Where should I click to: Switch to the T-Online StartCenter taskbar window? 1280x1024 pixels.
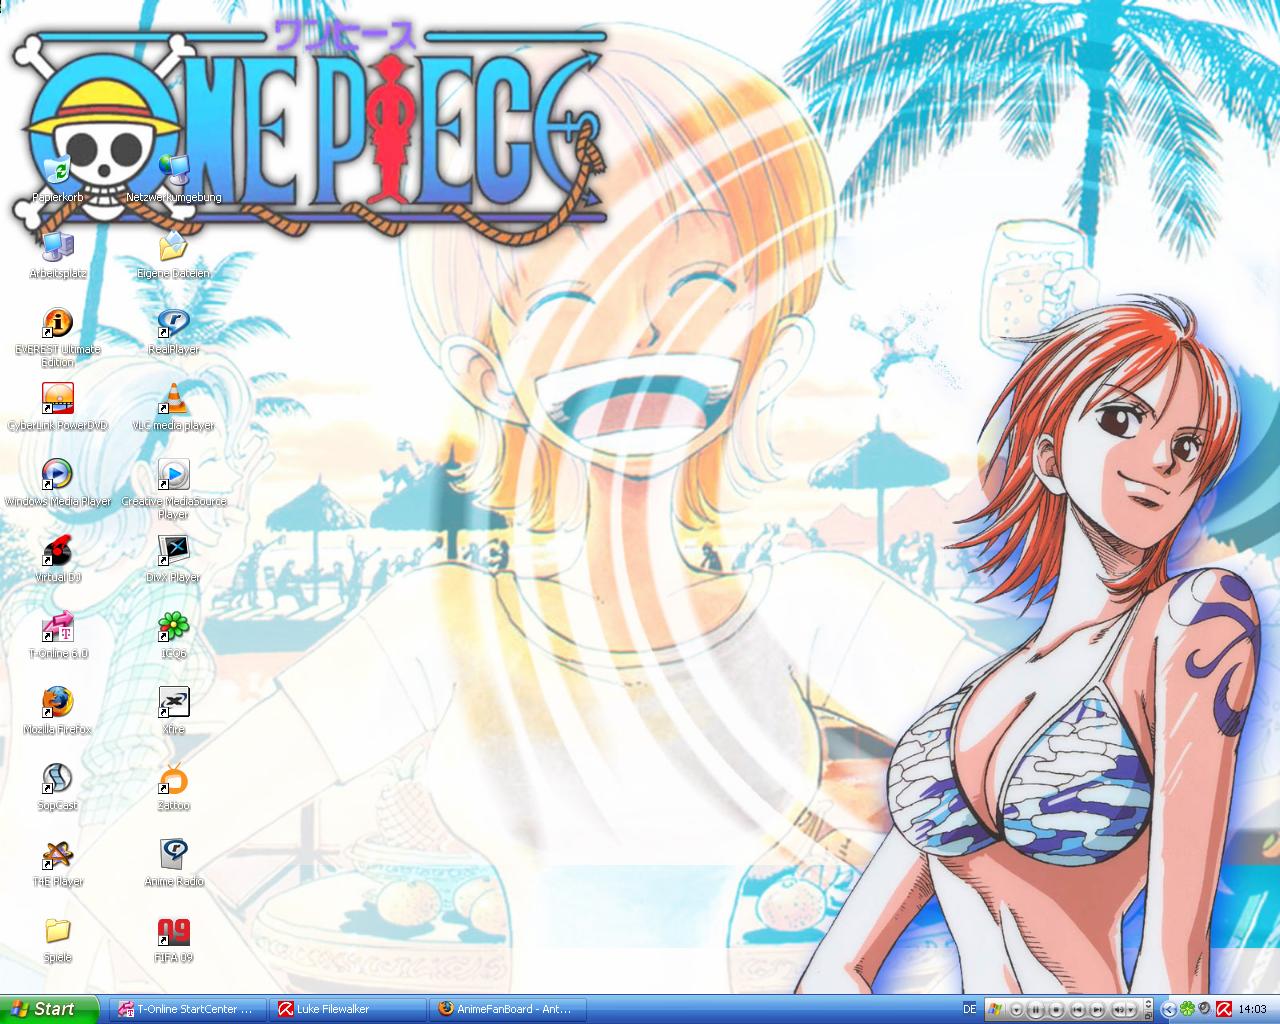point(188,1009)
